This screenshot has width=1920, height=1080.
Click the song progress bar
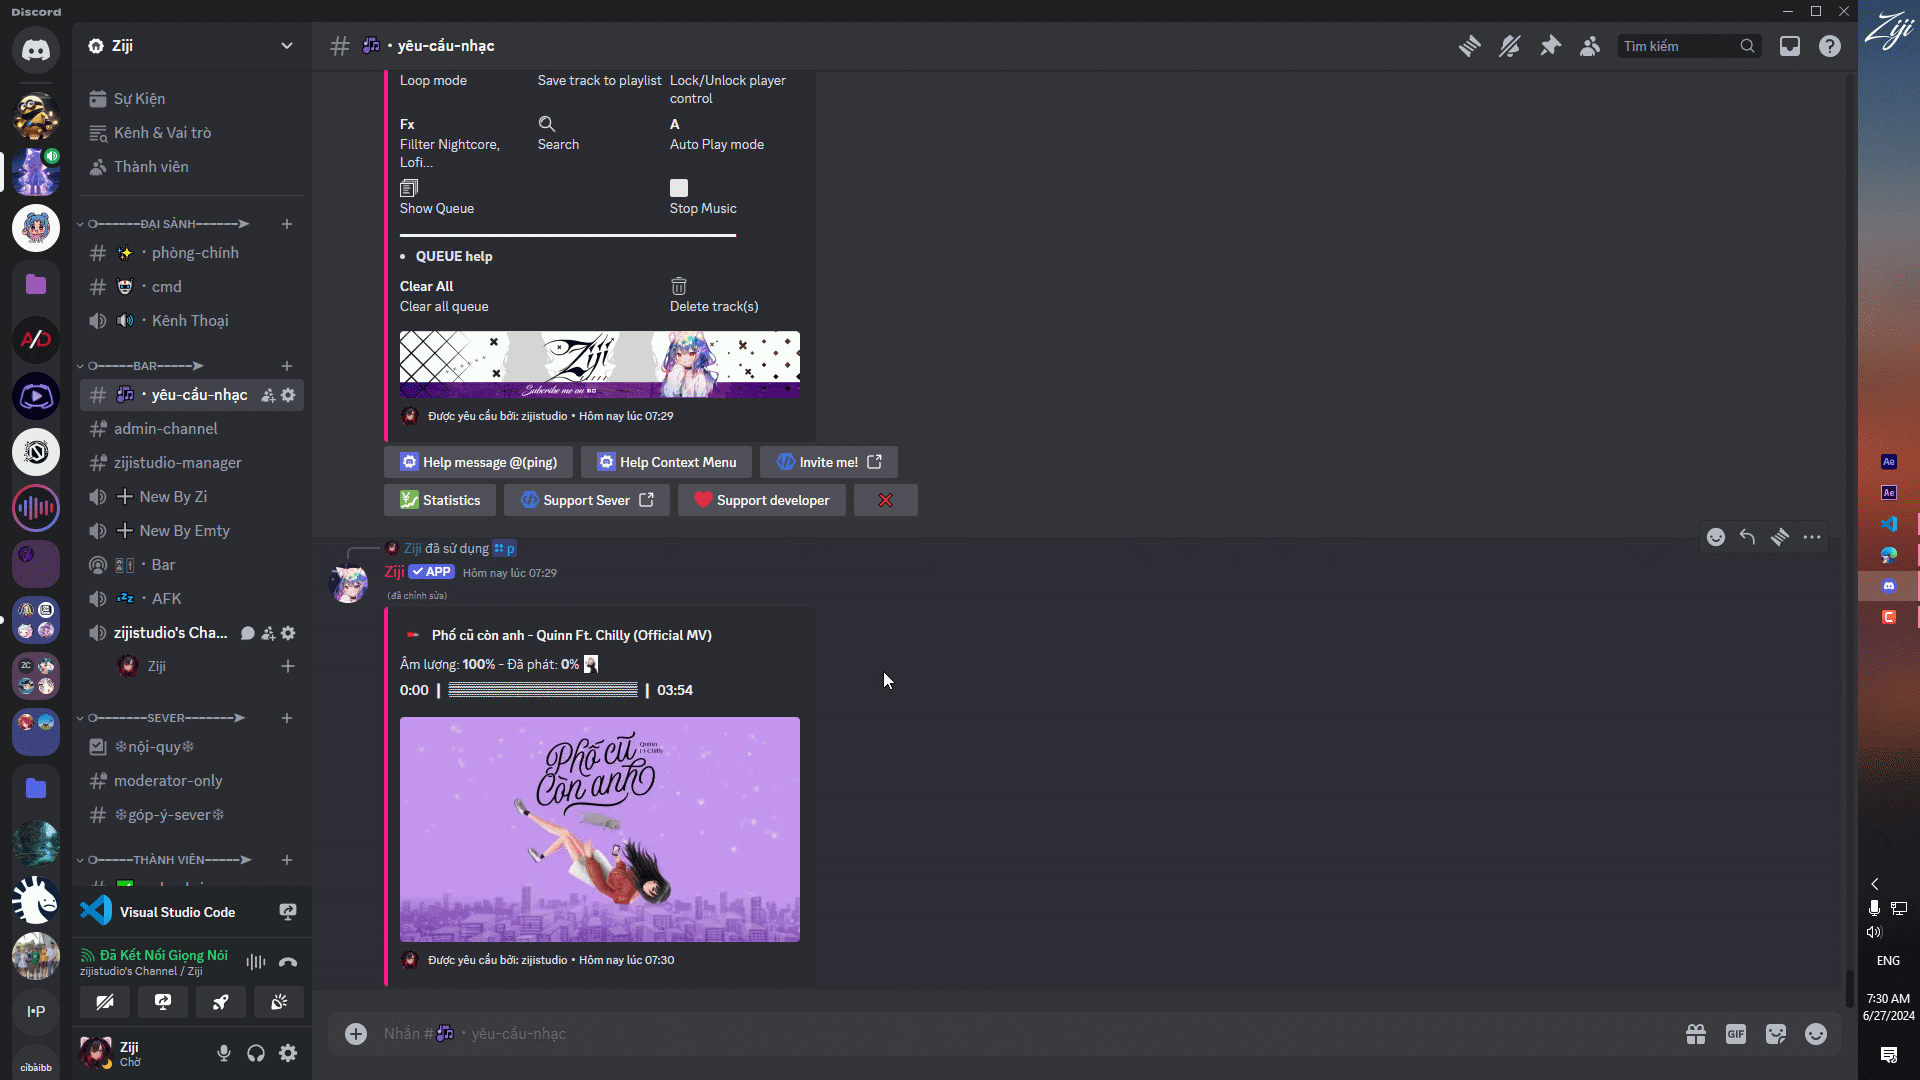pyautogui.click(x=543, y=690)
